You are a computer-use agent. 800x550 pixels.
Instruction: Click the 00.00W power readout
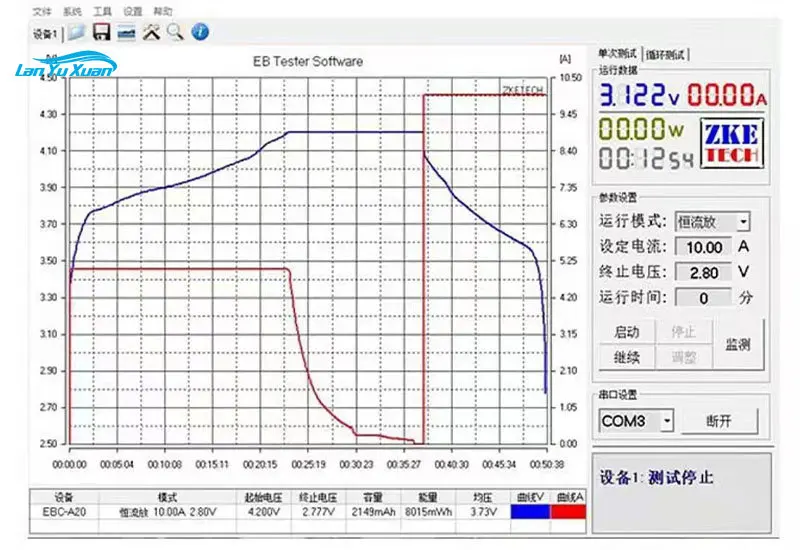(641, 129)
